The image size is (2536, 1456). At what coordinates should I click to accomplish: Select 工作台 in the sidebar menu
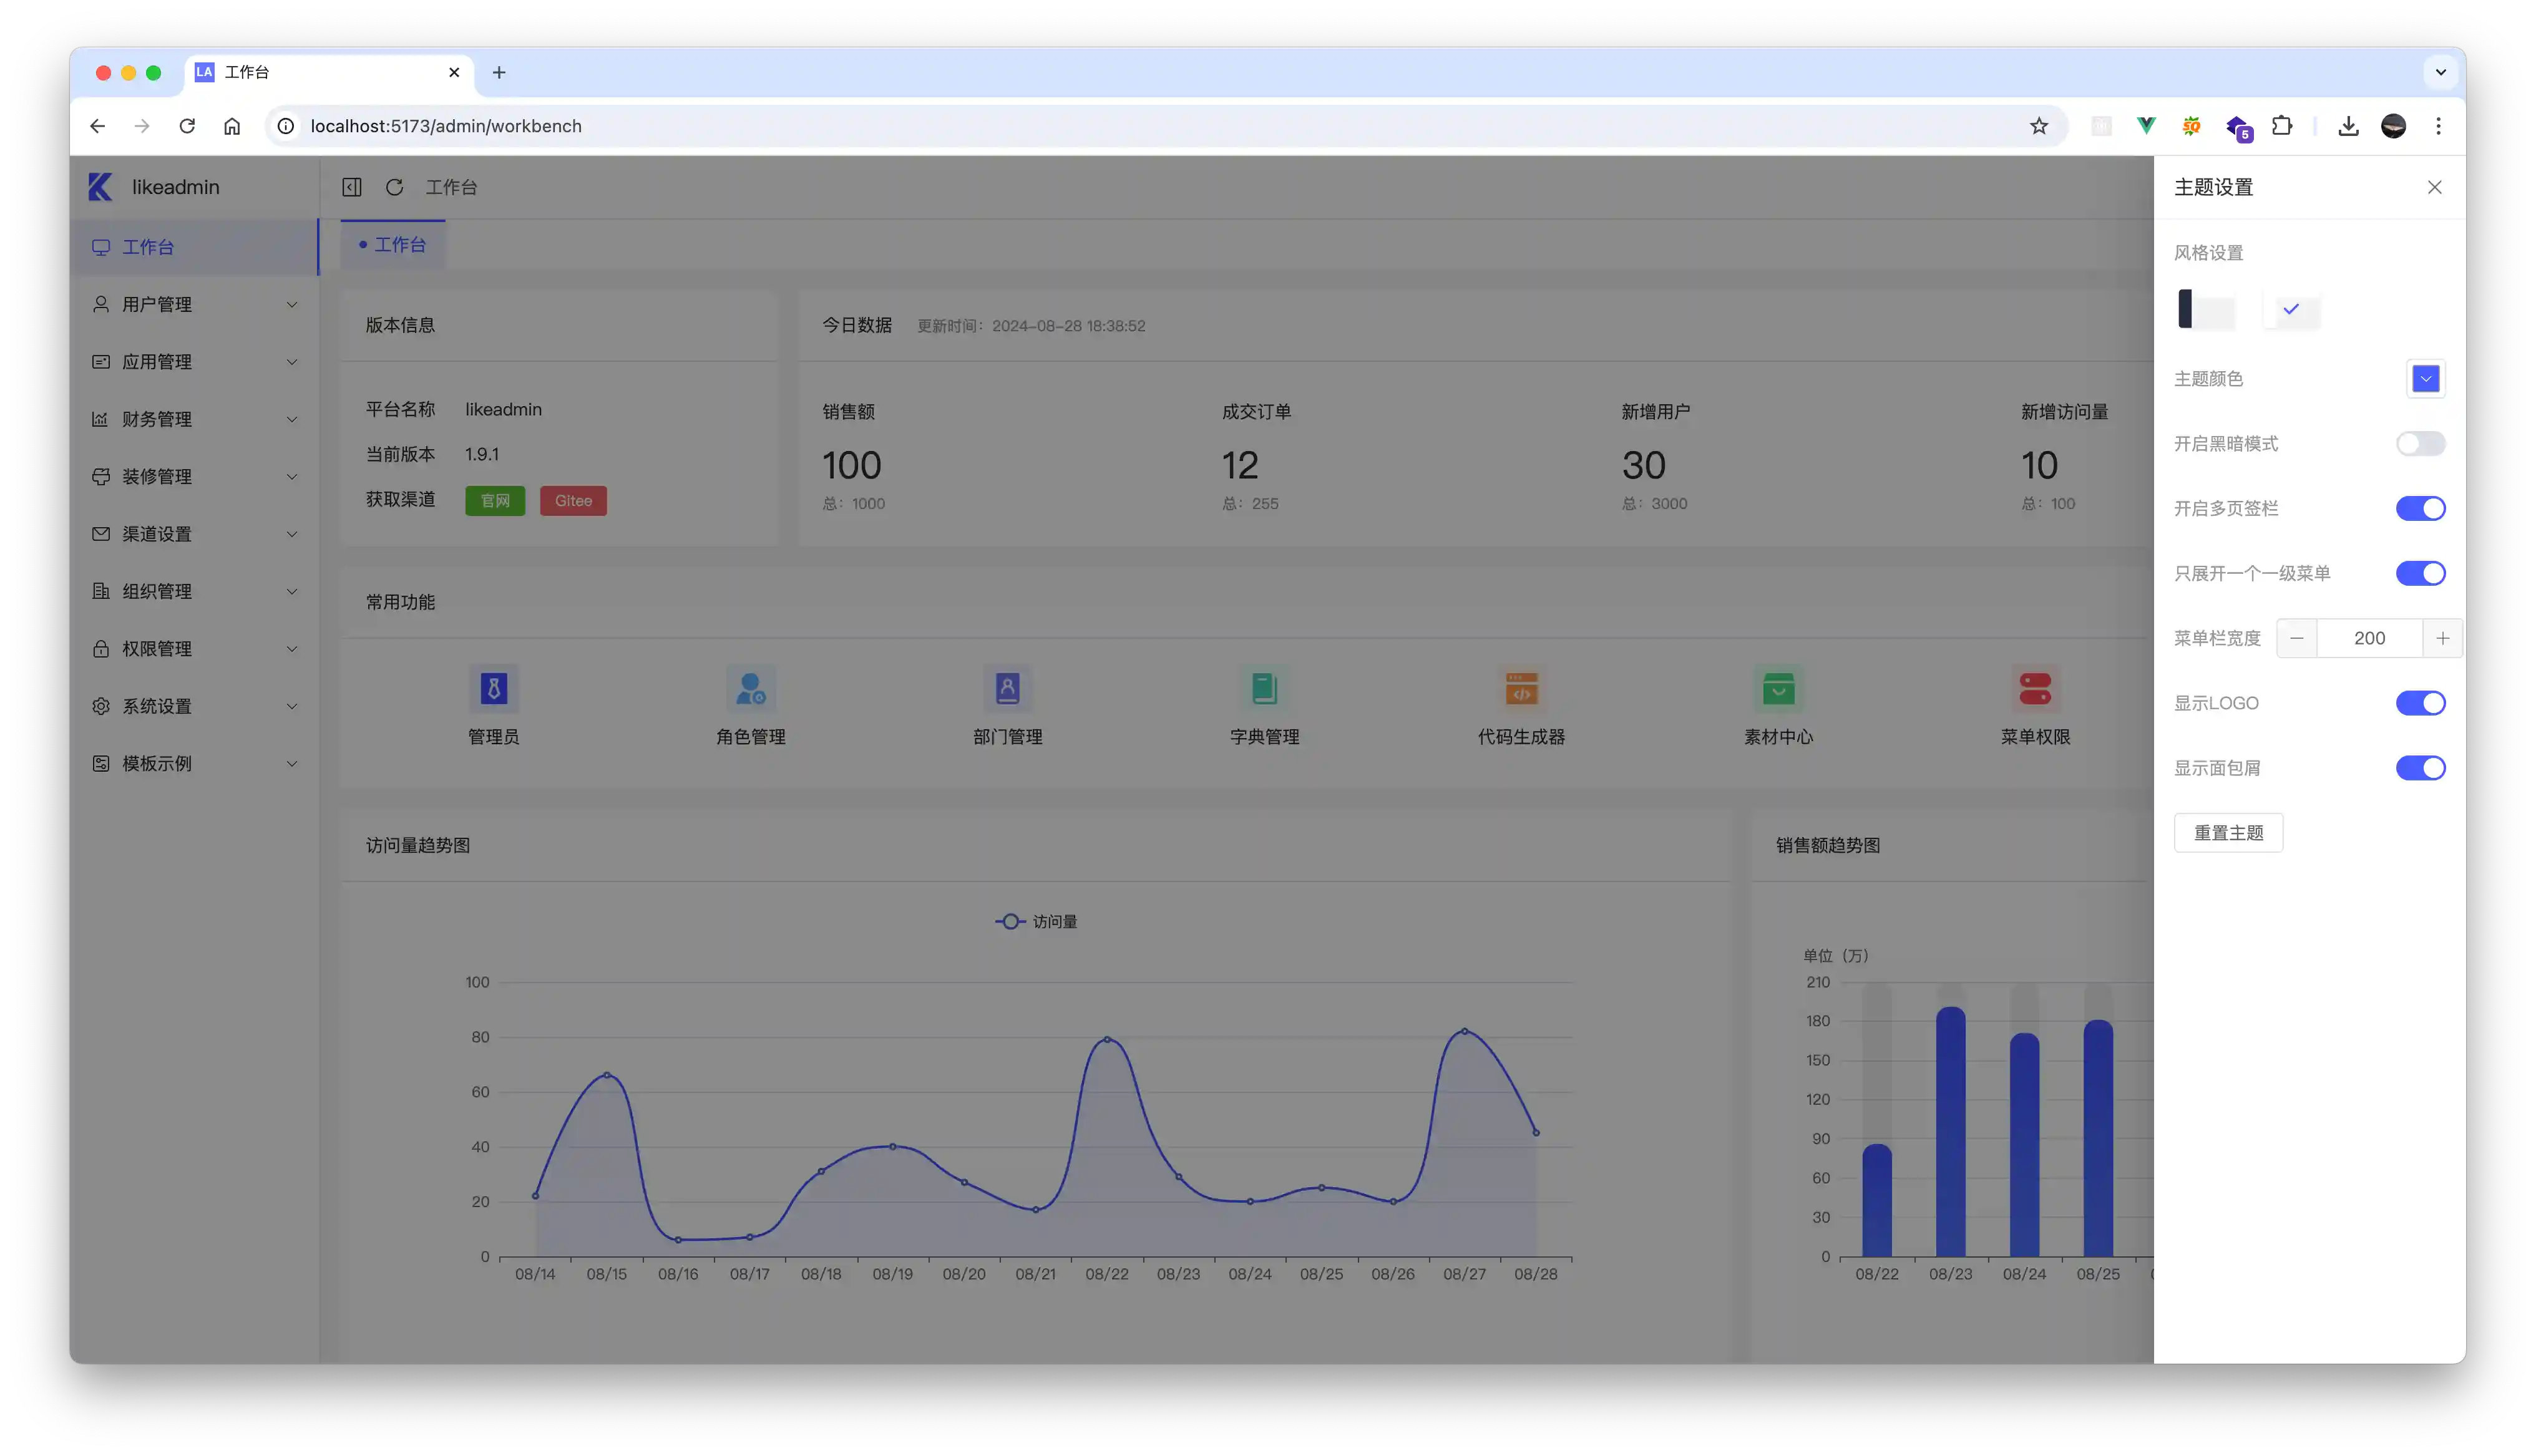[148, 247]
